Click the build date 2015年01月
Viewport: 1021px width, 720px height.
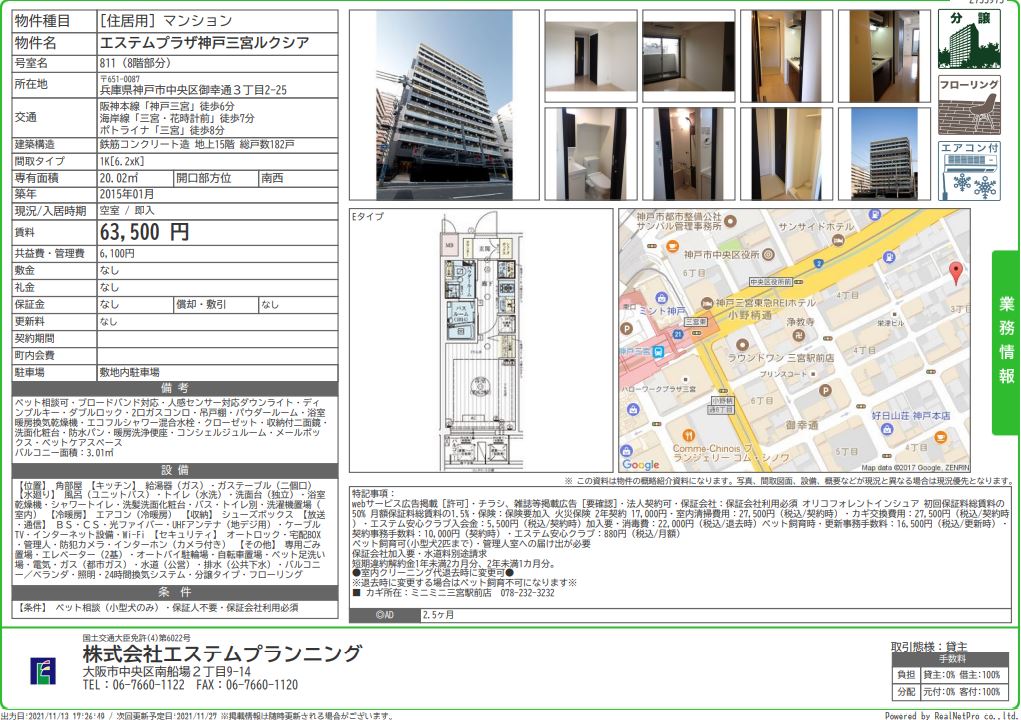tap(127, 194)
